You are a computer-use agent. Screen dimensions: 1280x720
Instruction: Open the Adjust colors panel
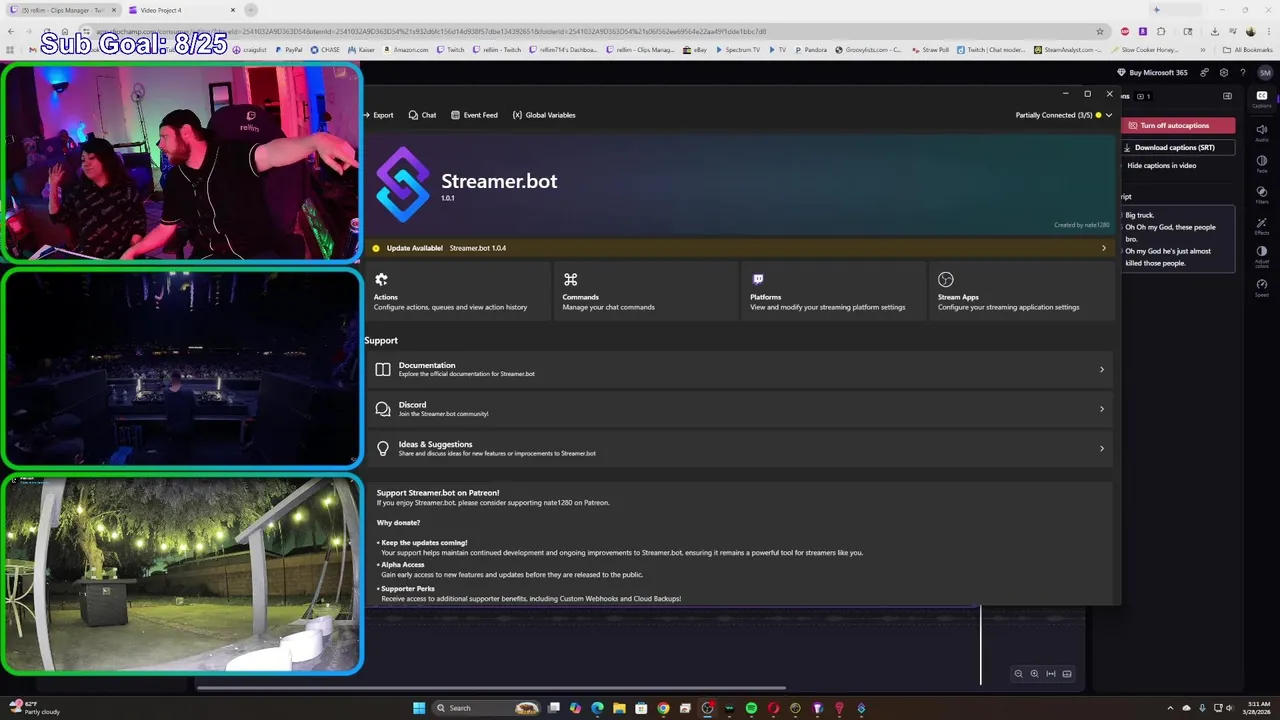click(x=1262, y=257)
